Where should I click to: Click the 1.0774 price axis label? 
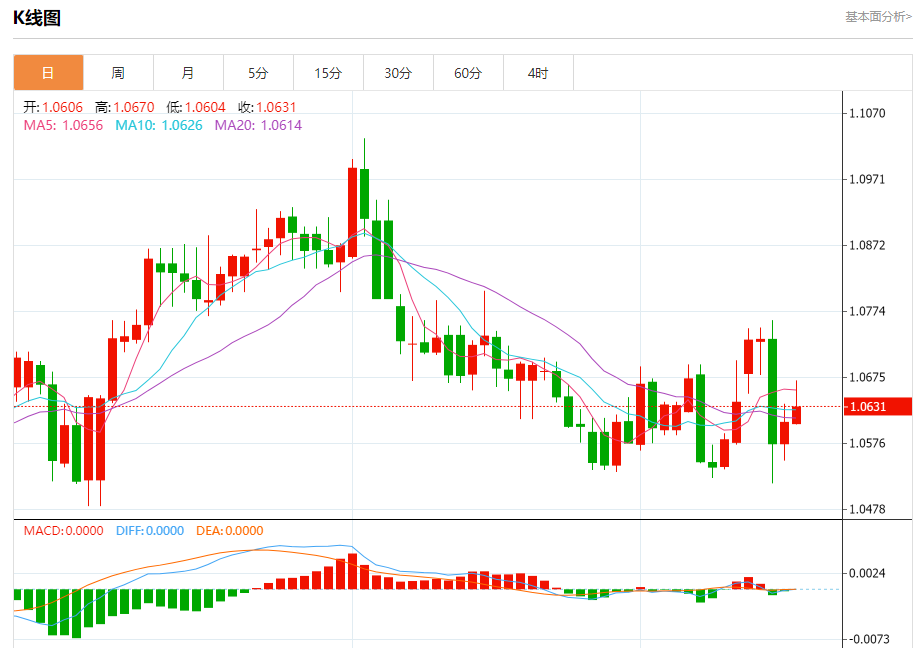click(x=867, y=312)
